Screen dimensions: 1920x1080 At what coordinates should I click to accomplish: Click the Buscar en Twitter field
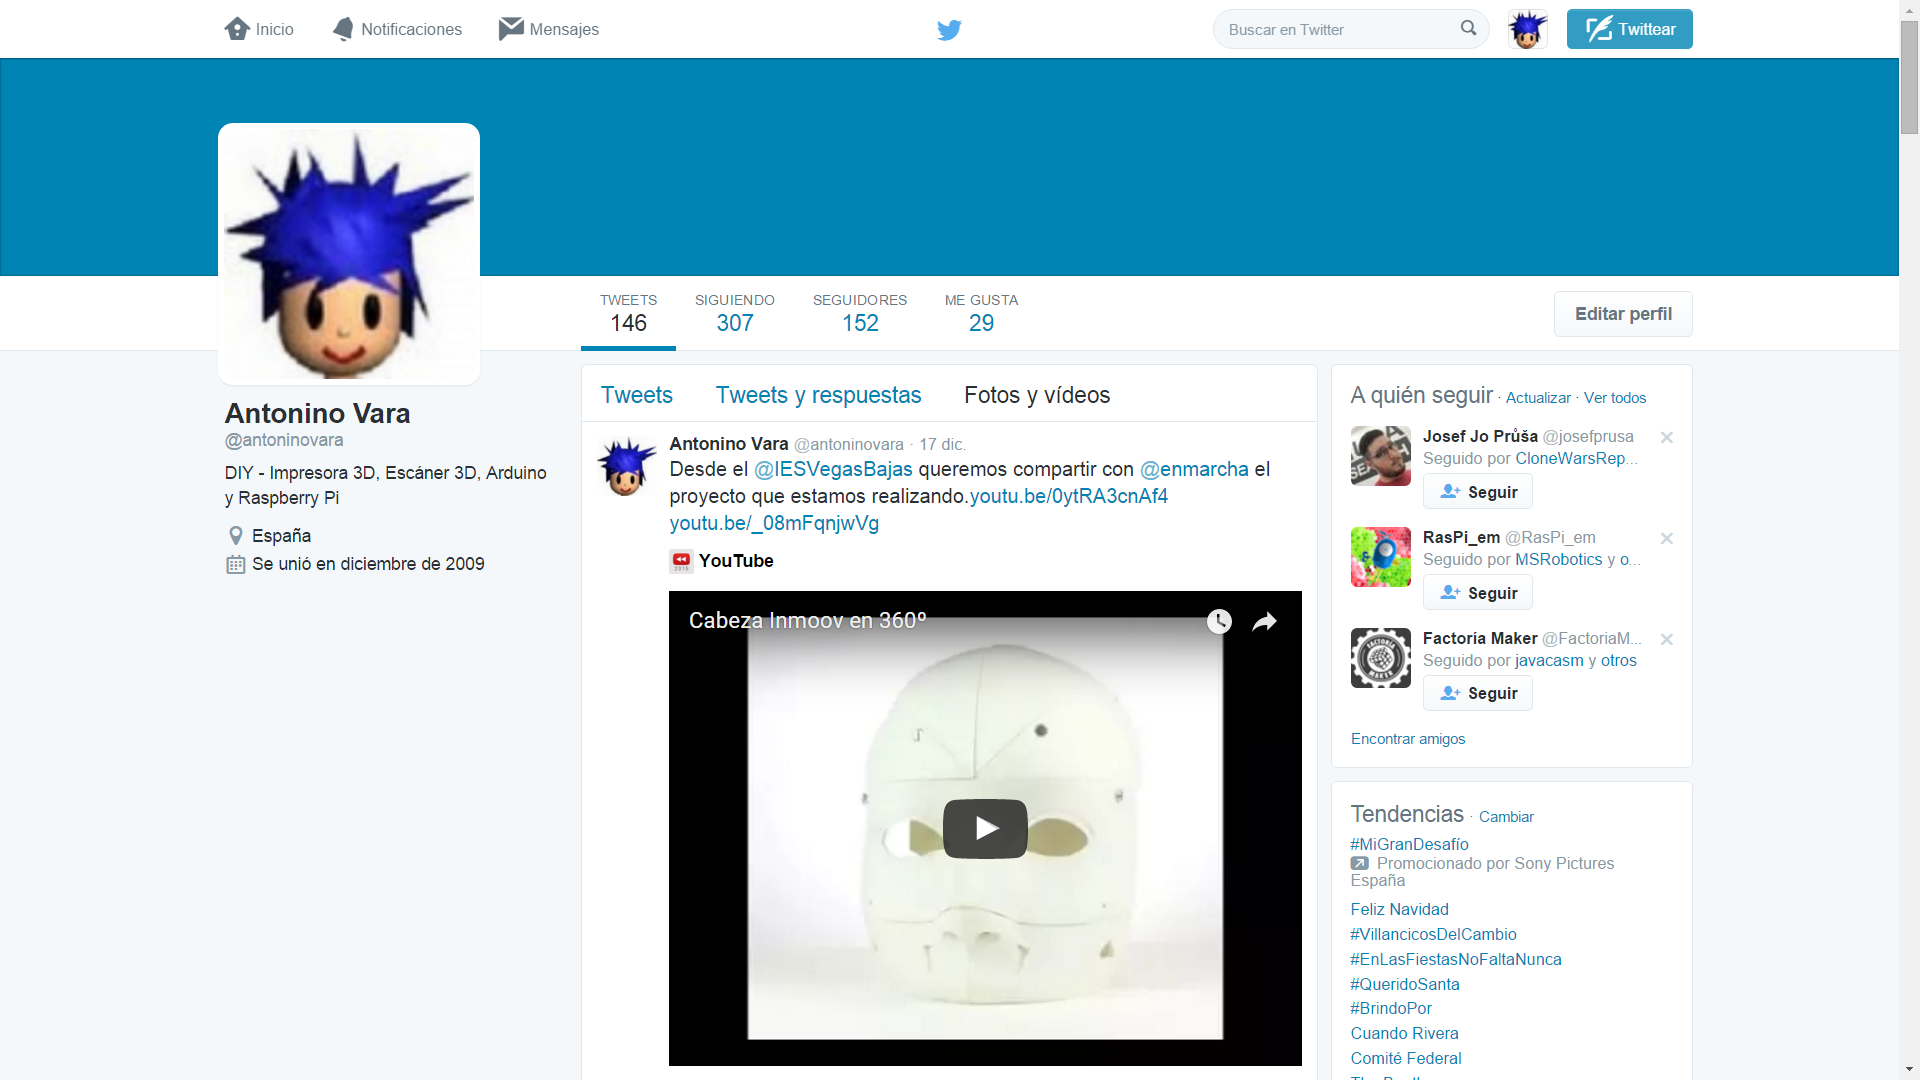(x=1335, y=30)
